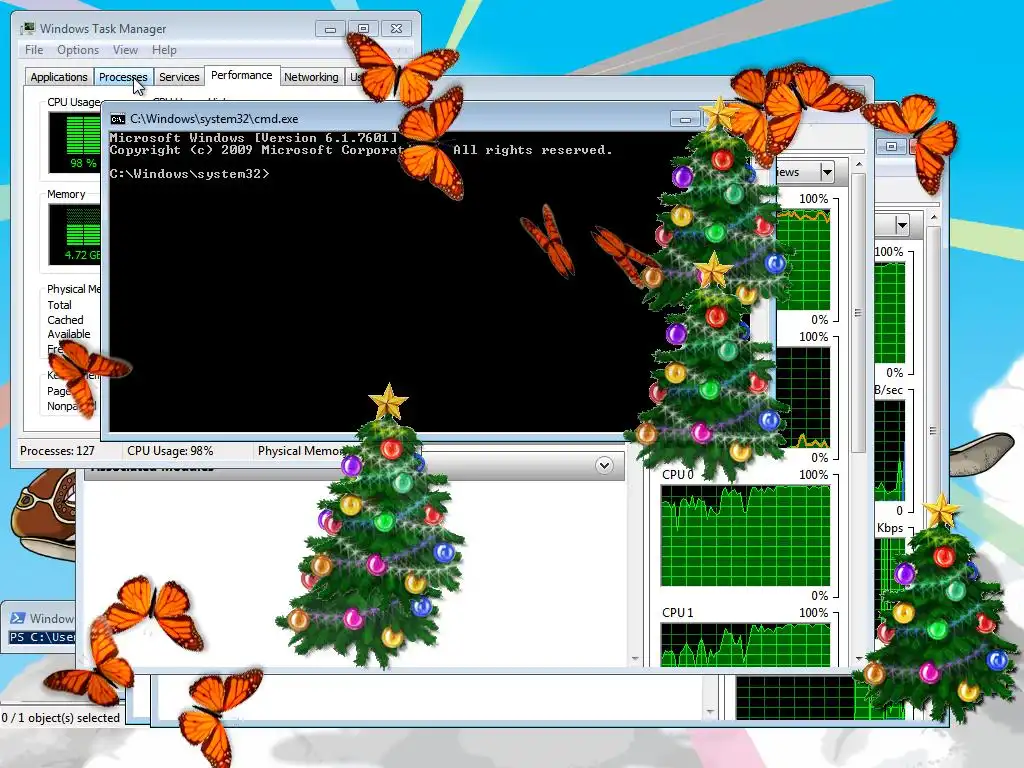This screenshot has width=1024, height=768.
Task: Open the Help menu in Task Manager
Action: 164,50
